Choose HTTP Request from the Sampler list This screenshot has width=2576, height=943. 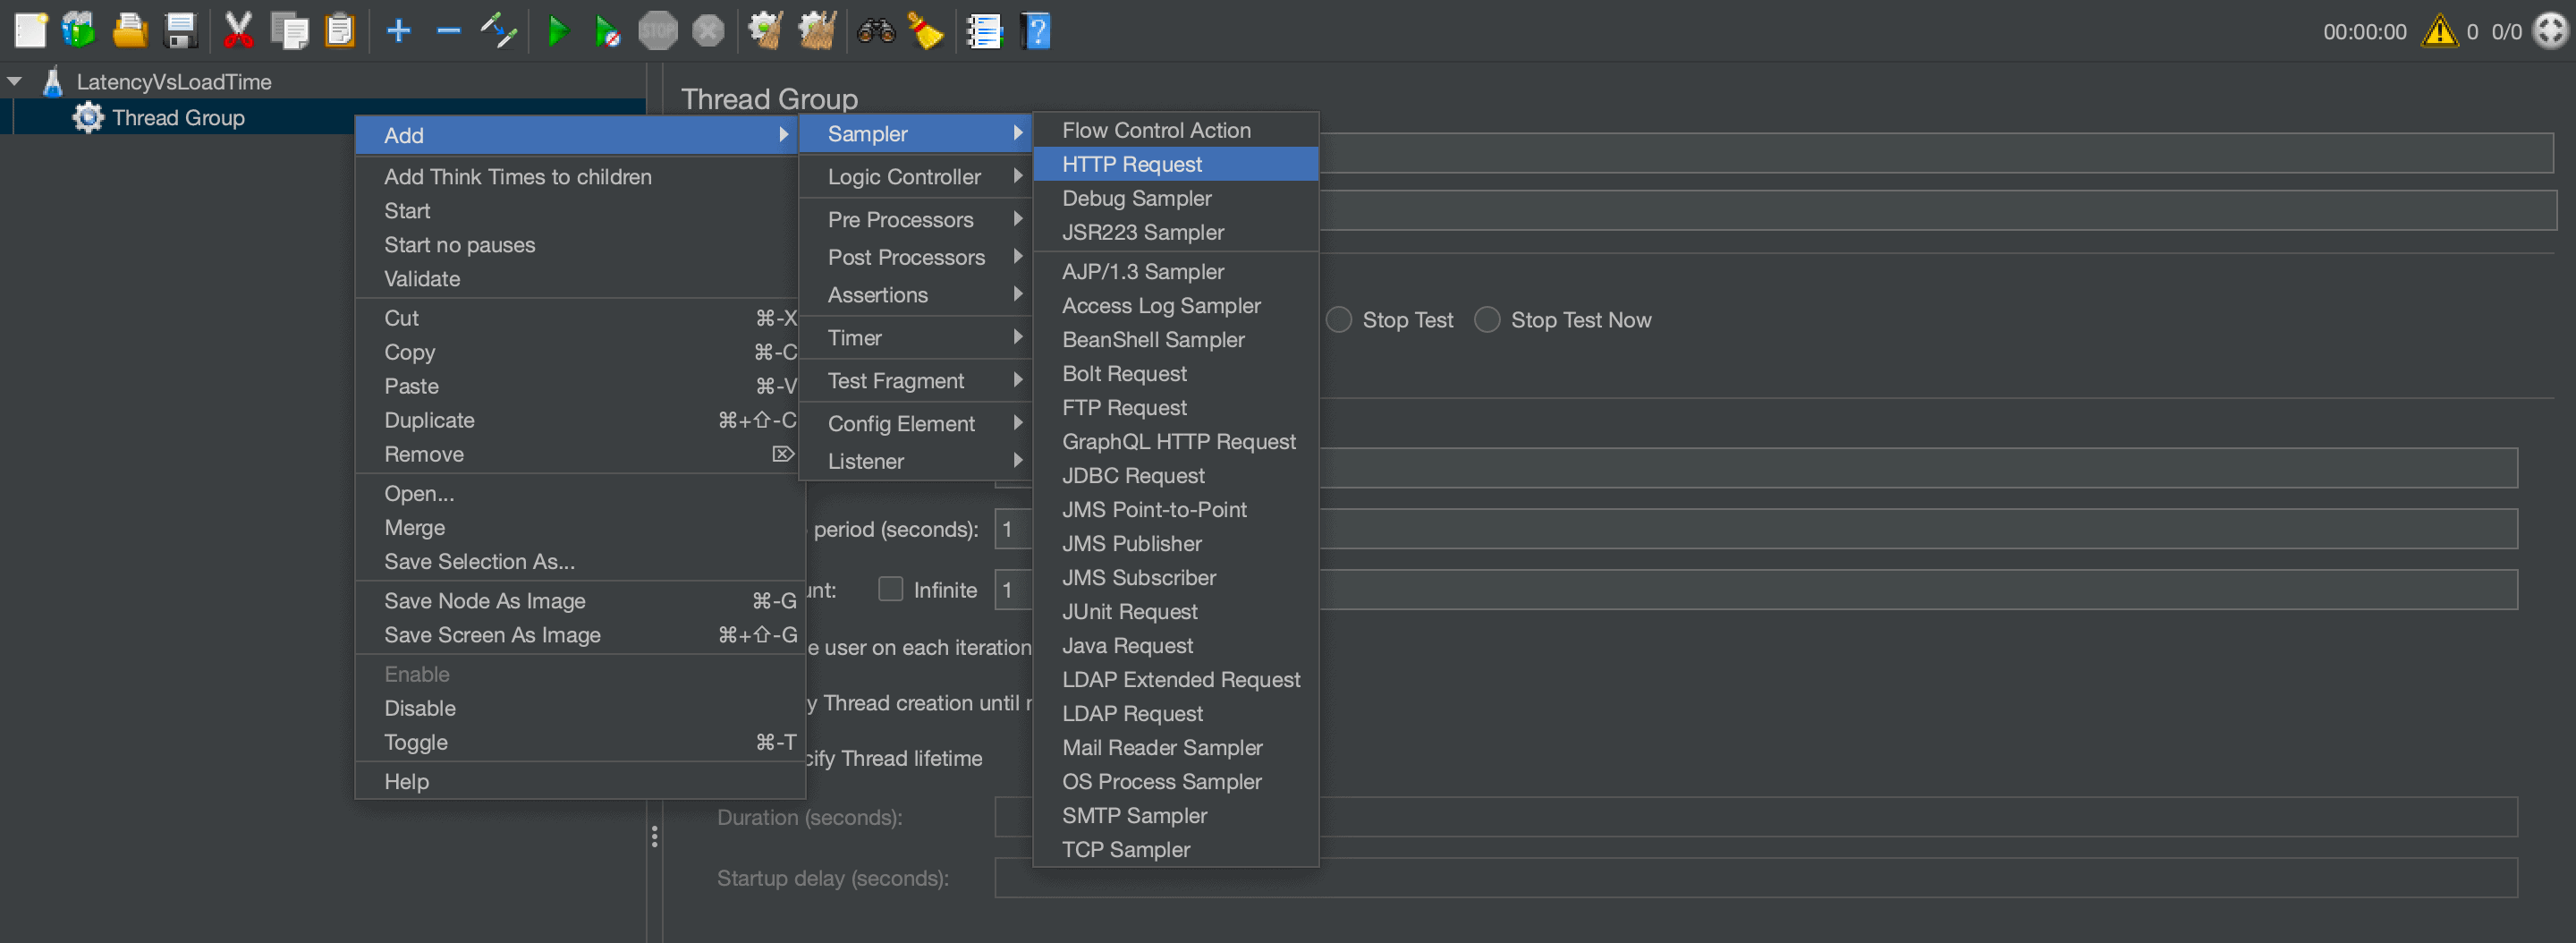(x=1131, y=164)
